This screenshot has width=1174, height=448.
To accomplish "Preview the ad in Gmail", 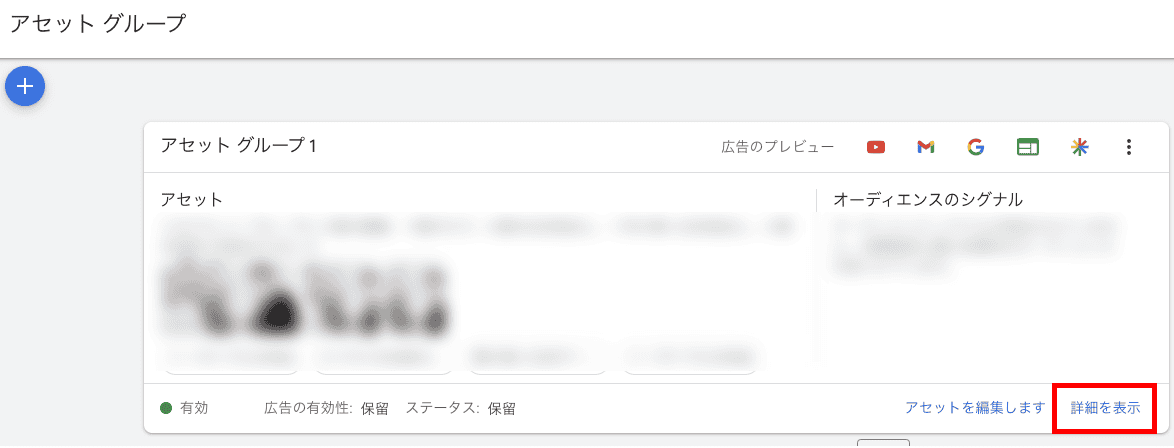I will tap(925, 148).
